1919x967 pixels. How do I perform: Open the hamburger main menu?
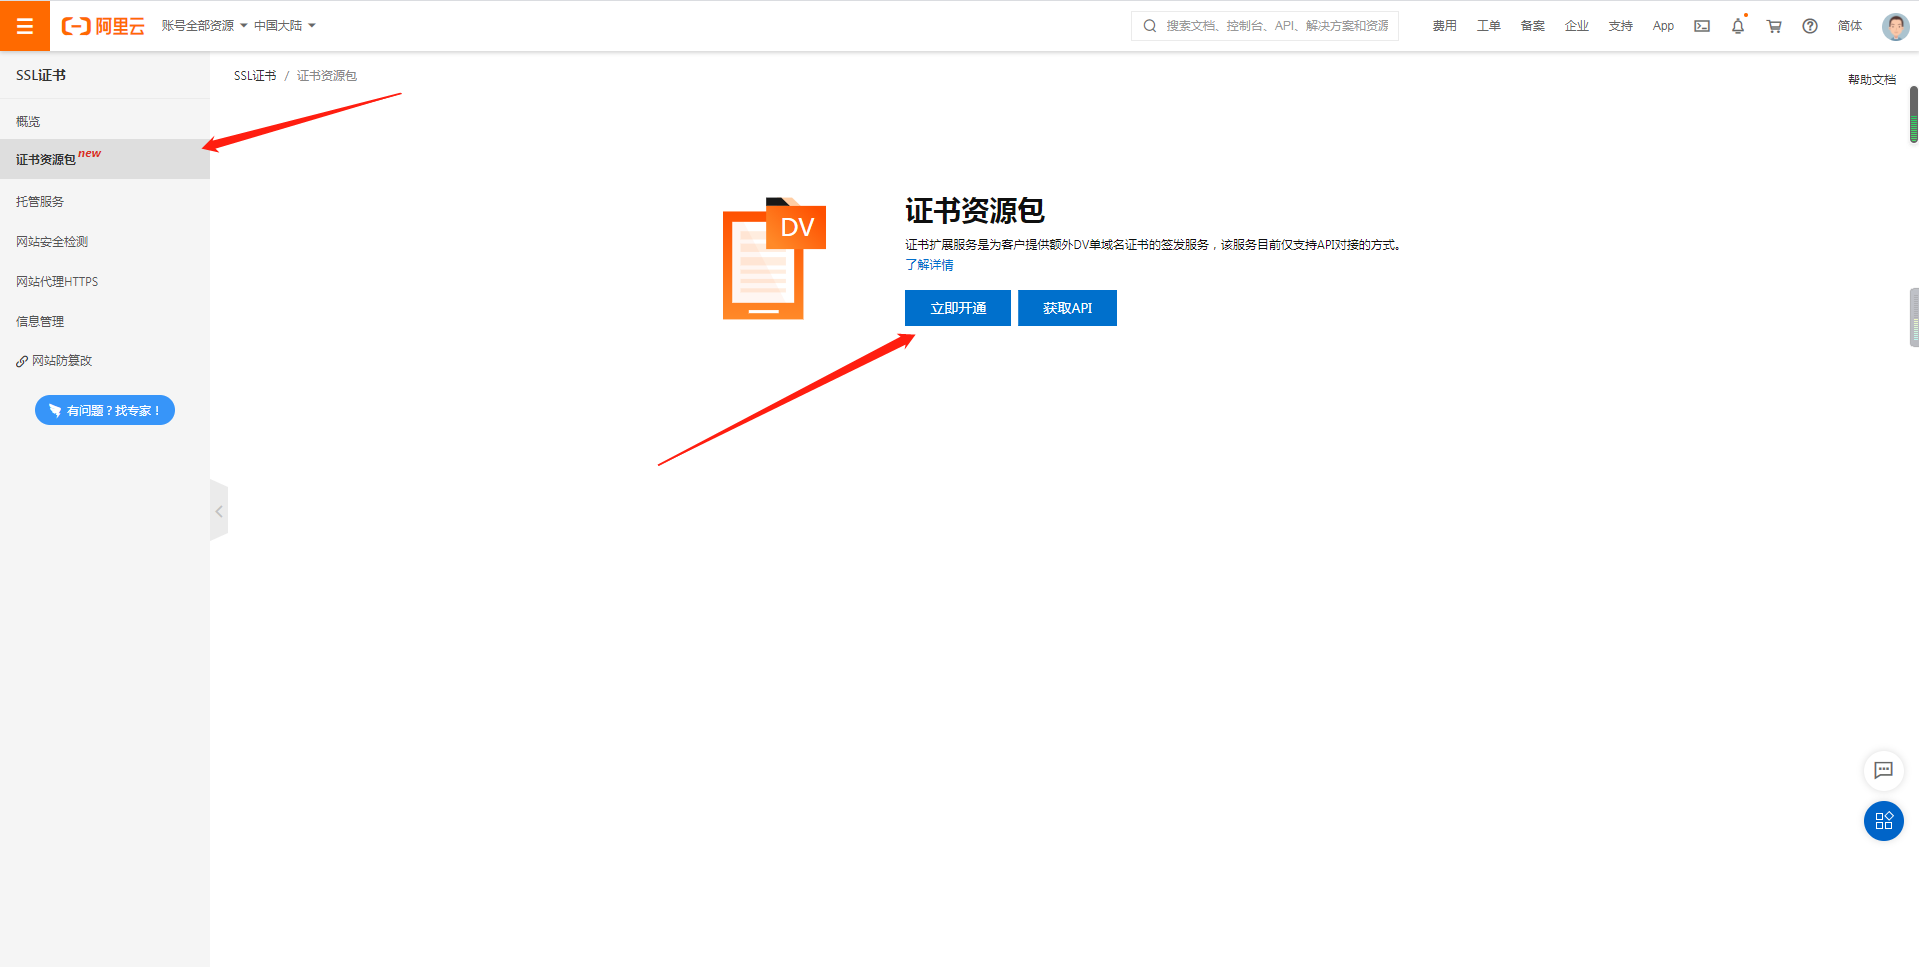coord(25,26)
